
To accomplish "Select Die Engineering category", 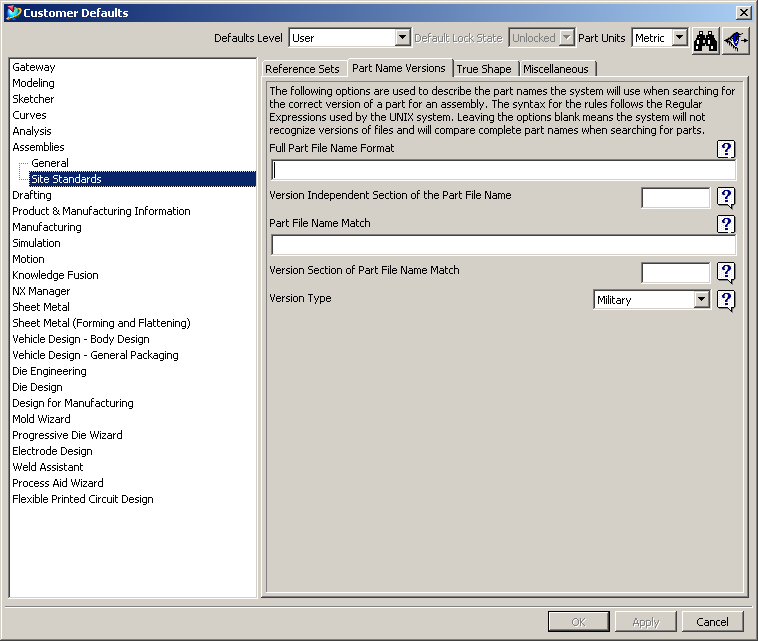I will coord(49,371).
